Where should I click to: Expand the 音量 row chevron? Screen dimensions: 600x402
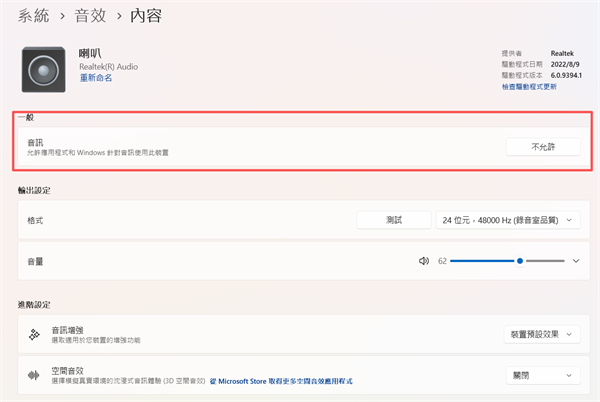coord(575,261)
